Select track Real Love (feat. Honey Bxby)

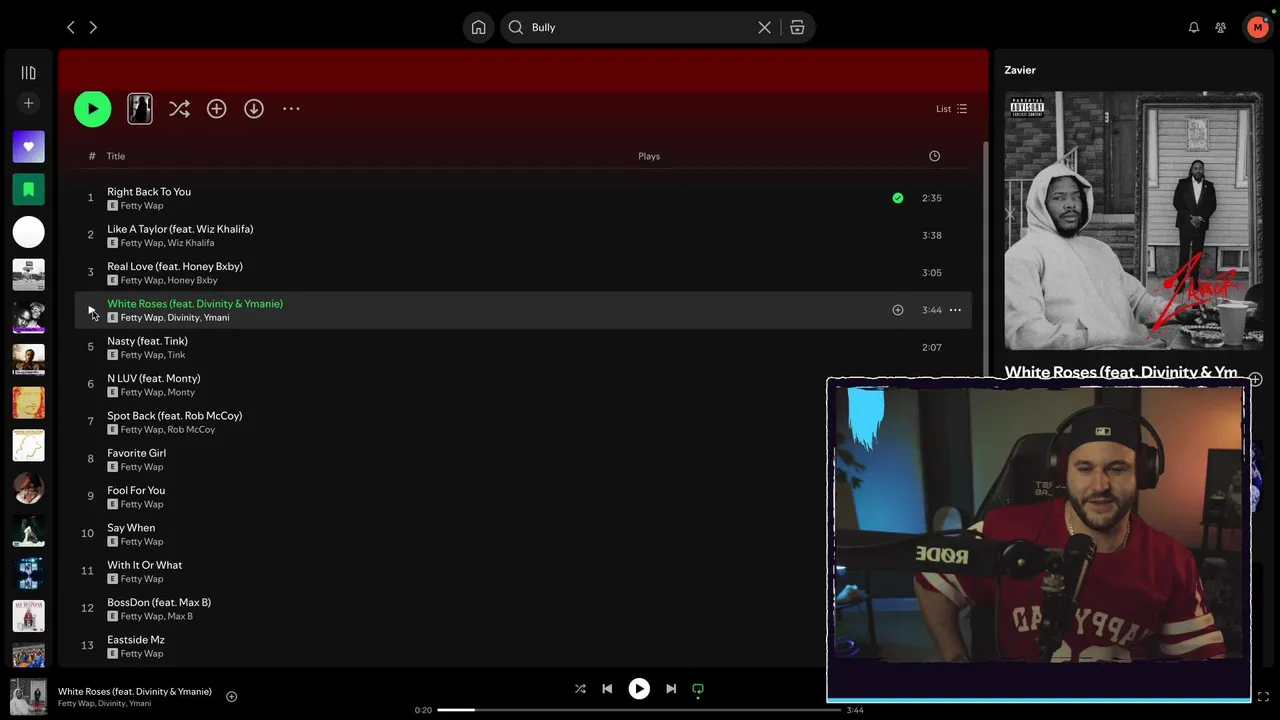coord(175,266)
